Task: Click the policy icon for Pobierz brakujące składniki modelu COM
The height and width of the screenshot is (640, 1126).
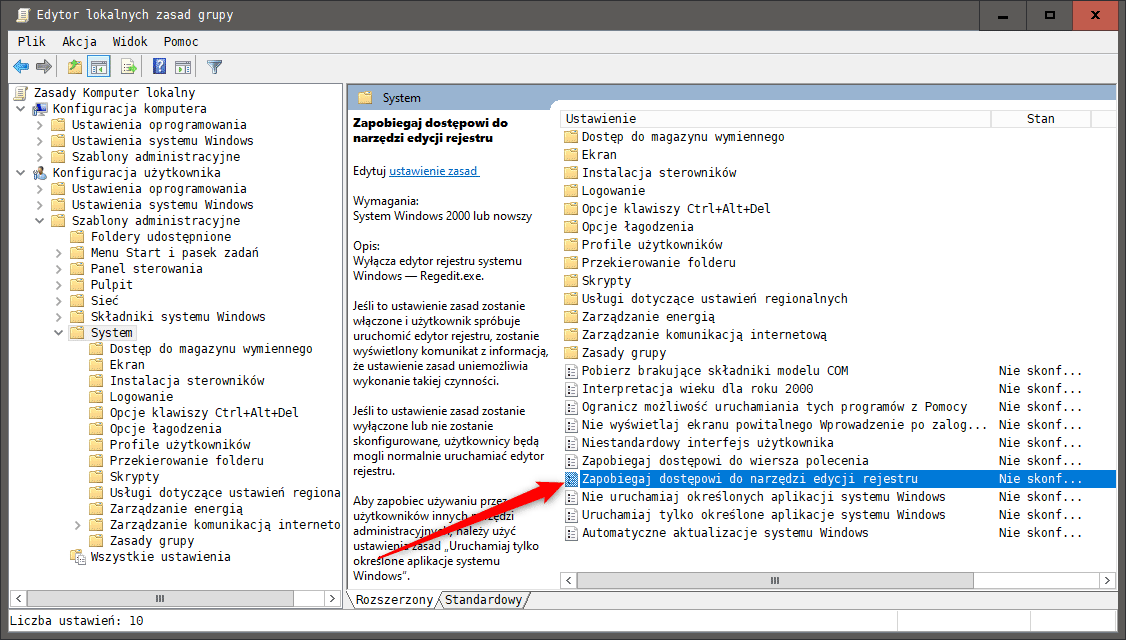Action: 571,371
